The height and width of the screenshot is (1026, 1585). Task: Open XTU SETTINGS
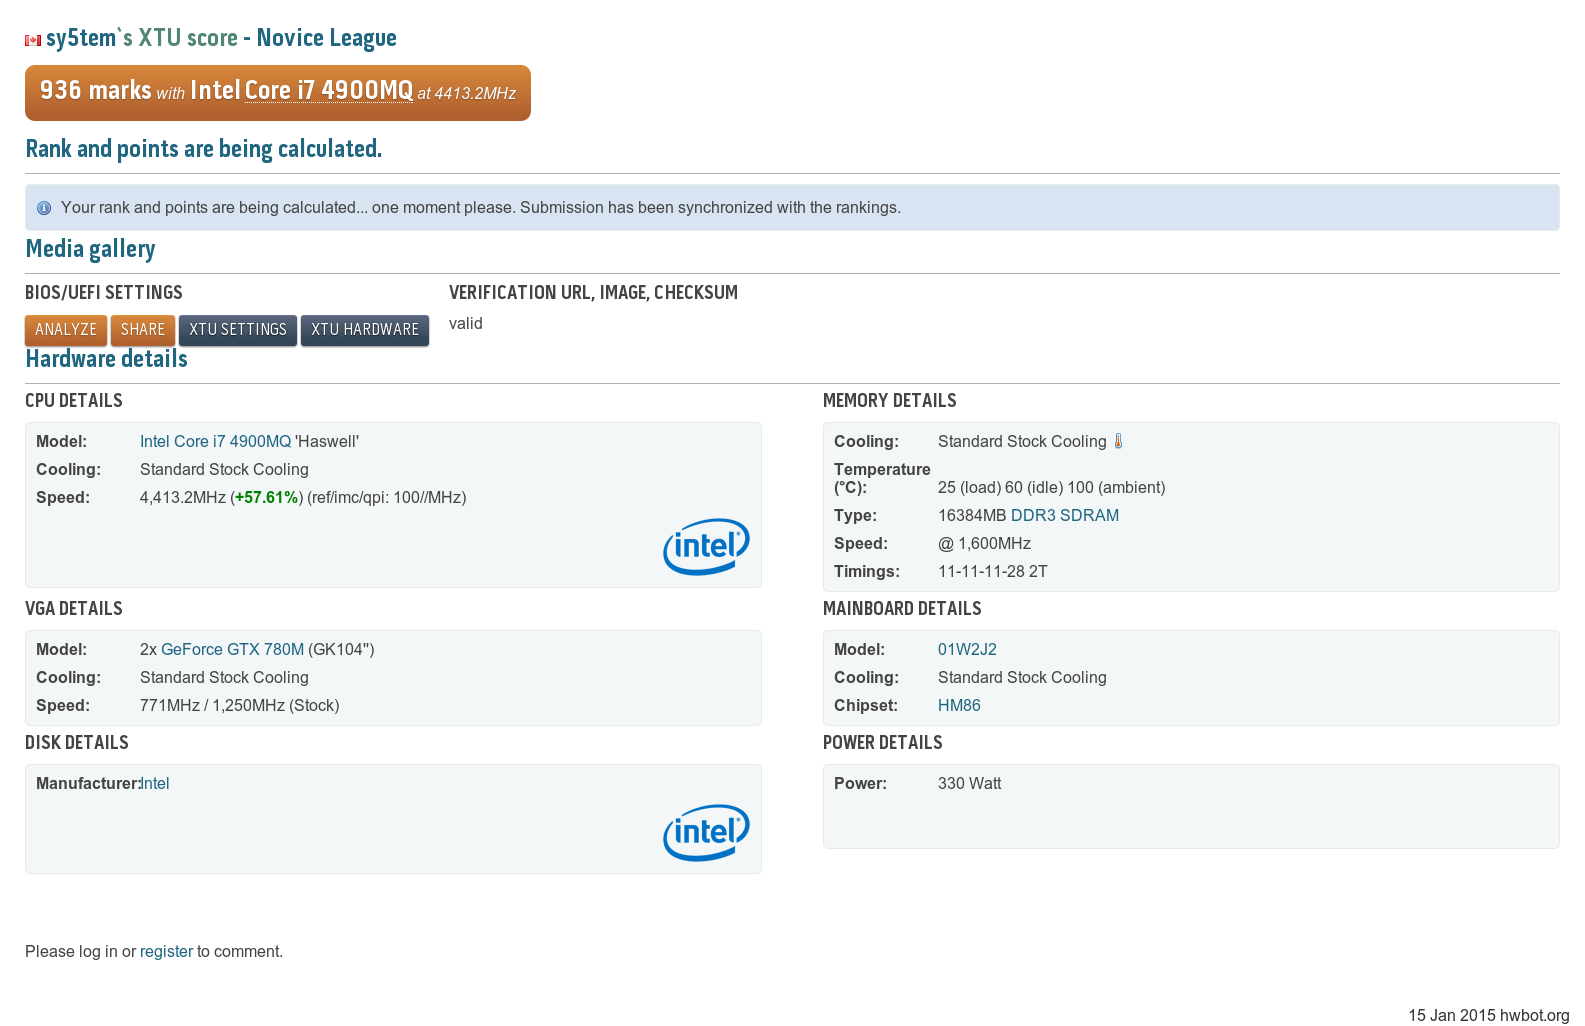click(x=238, y=330)
